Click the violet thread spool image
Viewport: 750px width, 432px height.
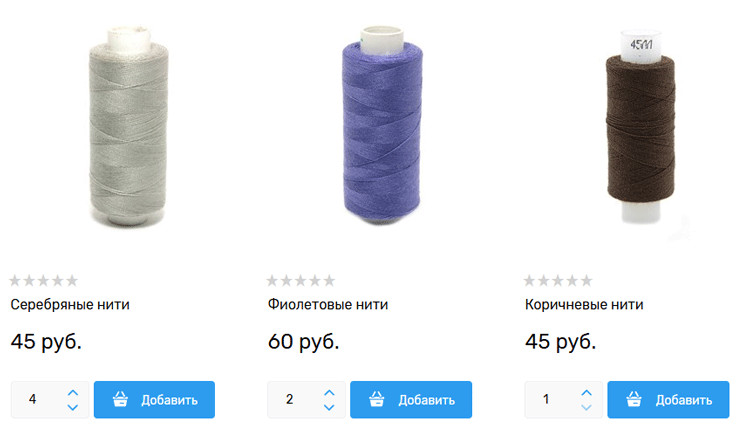pyautogui.click(x=382, y=125)
